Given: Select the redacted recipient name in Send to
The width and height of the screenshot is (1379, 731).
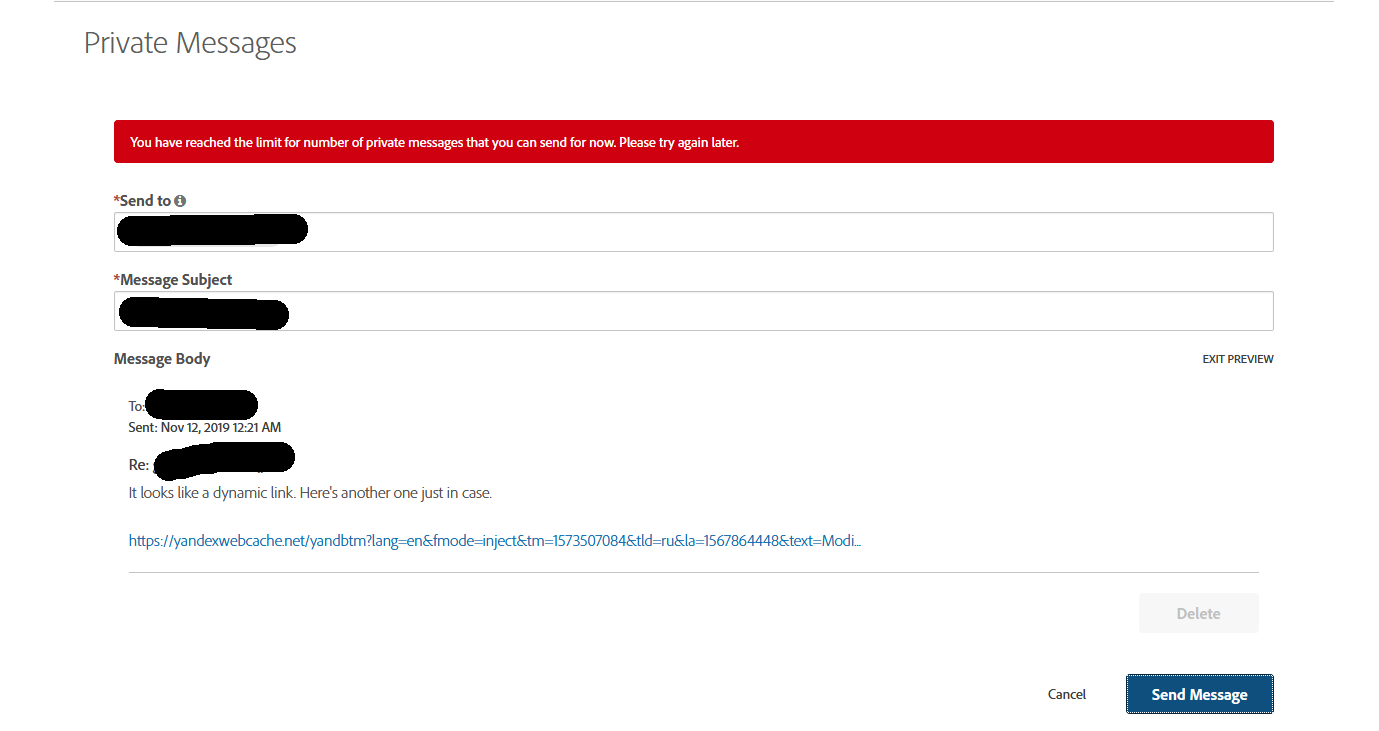Looking at the screenshot, I should [211, 229].
